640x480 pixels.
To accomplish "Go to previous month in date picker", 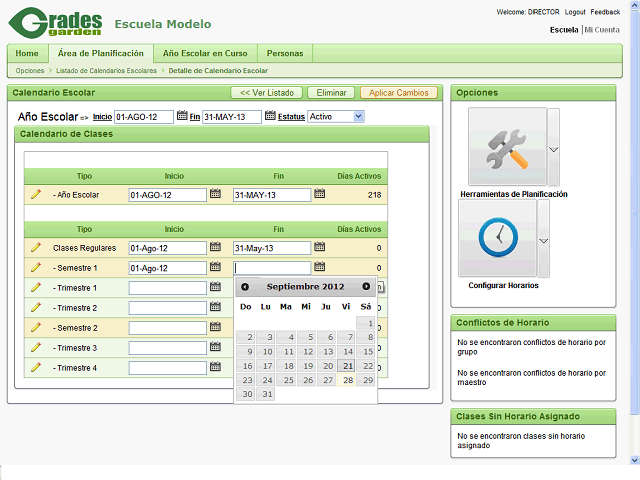I will (245, 287).
